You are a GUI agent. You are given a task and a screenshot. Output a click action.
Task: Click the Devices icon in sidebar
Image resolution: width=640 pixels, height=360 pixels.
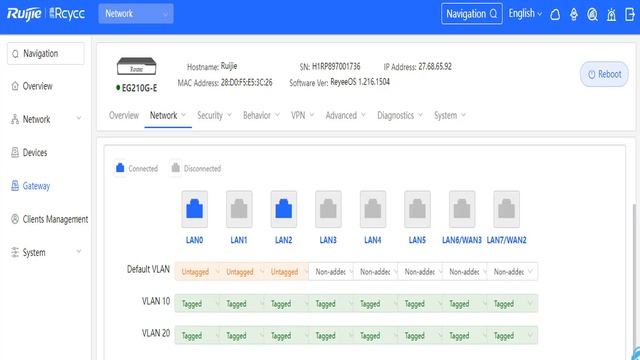(x=15, y=152)
